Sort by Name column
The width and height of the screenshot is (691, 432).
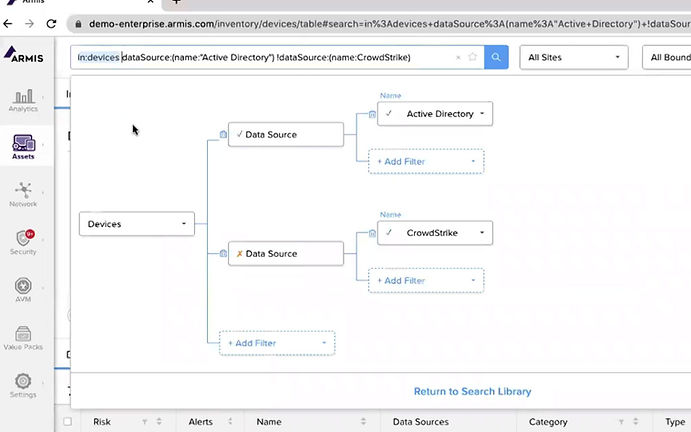(x=363, y=421)
